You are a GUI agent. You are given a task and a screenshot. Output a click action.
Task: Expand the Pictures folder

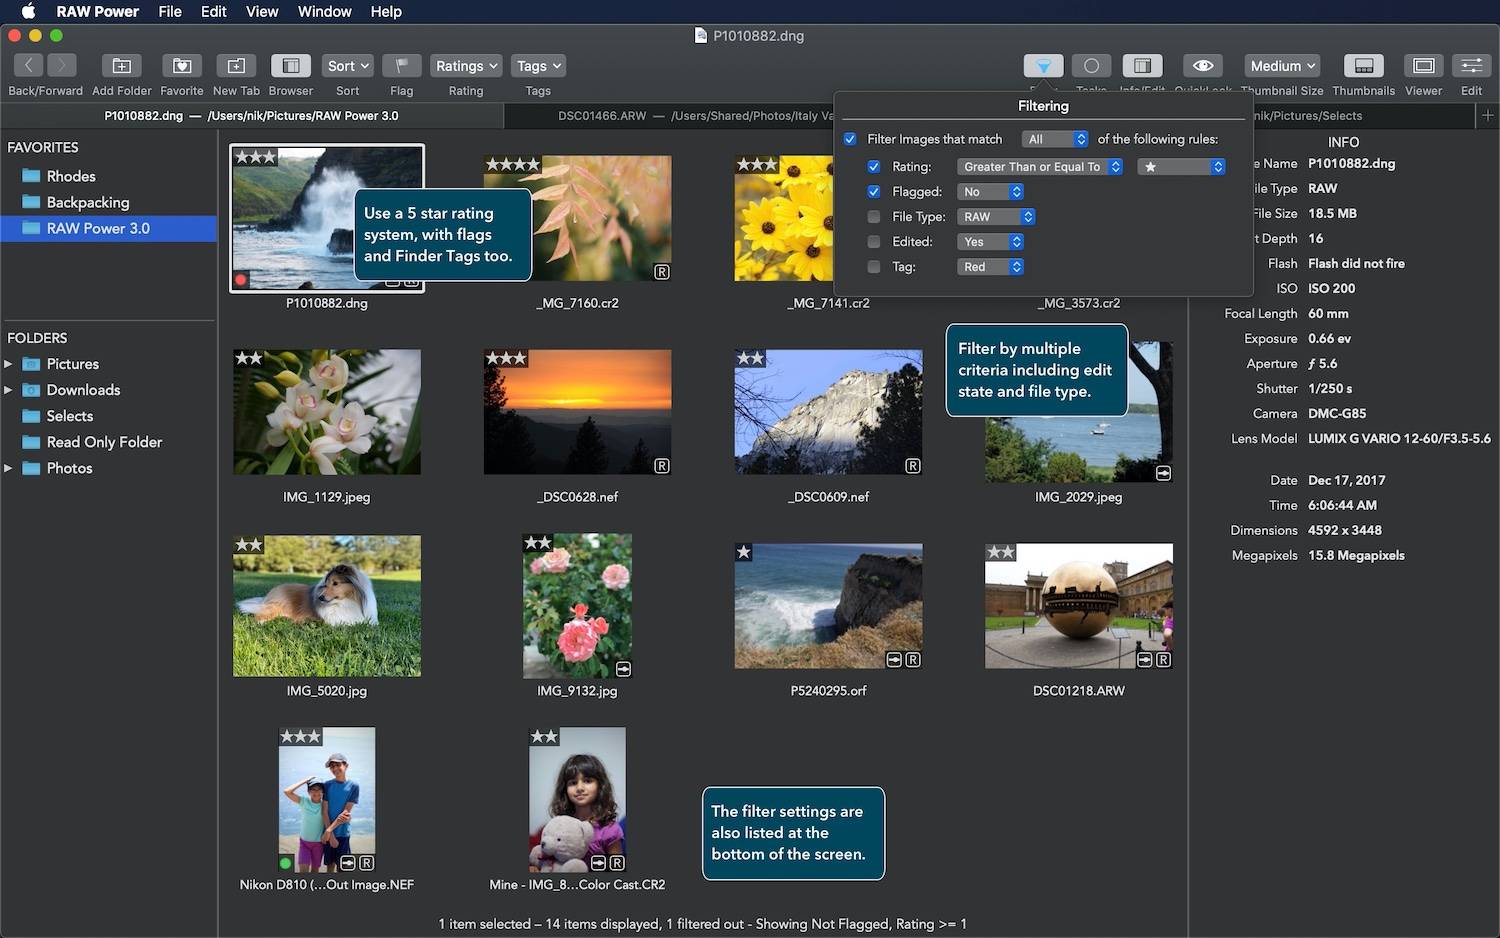[x=8, y=364]
